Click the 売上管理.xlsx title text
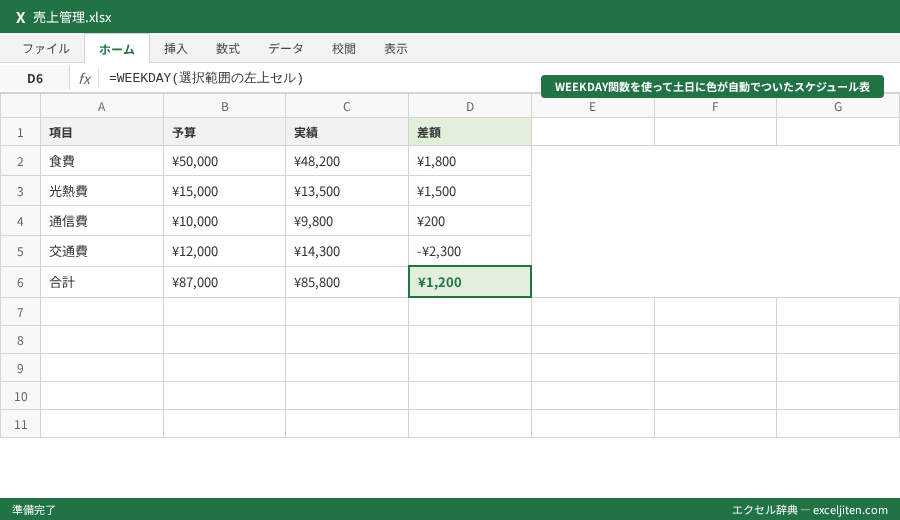Viewport: 900px width, 520px height. pos(72,17)
